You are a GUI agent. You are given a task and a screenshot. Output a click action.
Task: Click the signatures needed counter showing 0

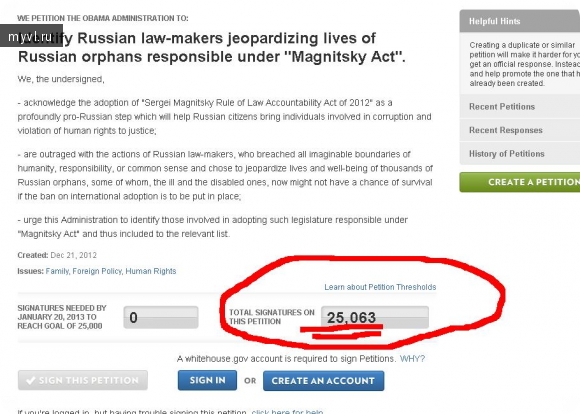161,317
